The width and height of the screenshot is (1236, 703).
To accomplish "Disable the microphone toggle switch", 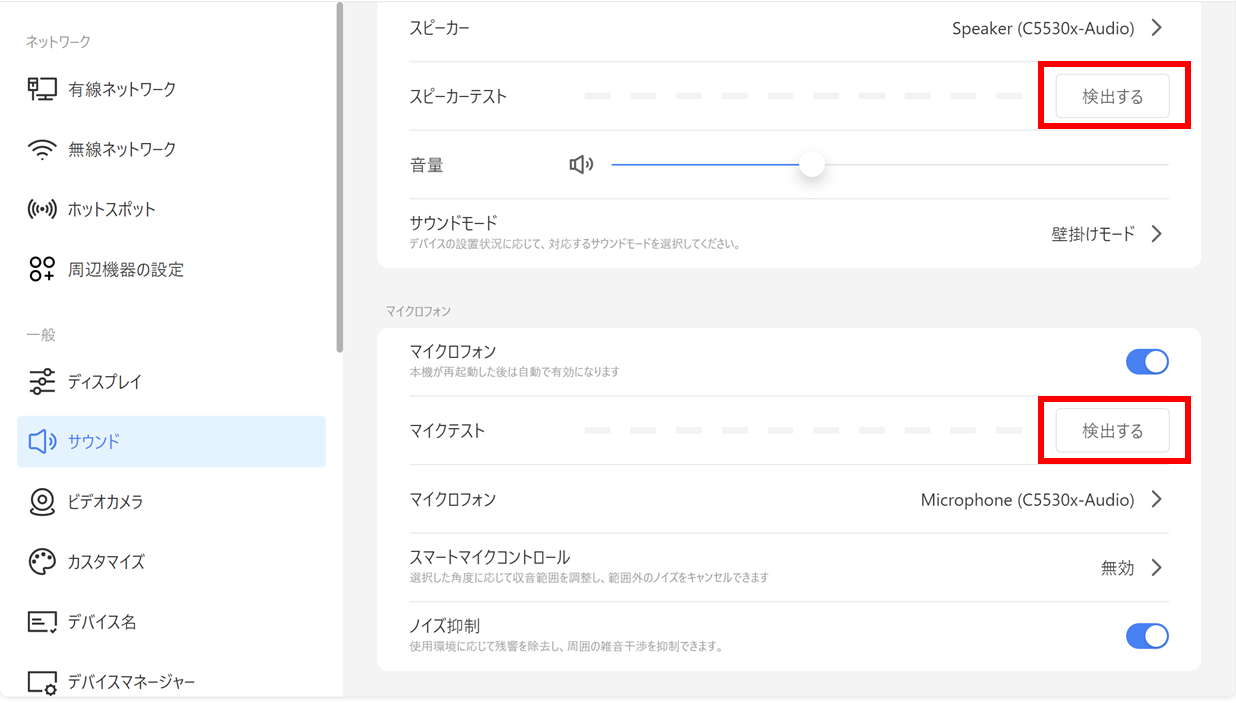I will pyautogui.click(x=1147, y=362).
